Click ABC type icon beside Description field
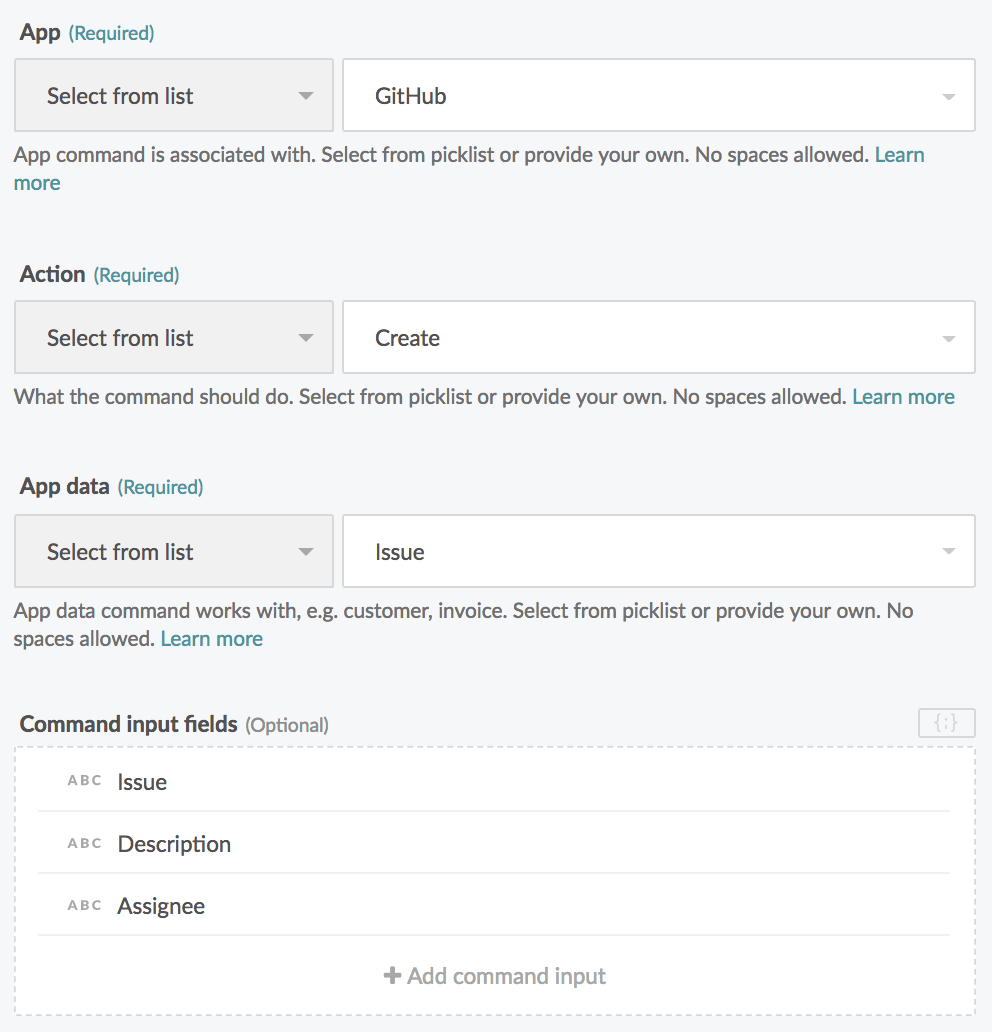992x1032 pixels. [x=85, y=843]
